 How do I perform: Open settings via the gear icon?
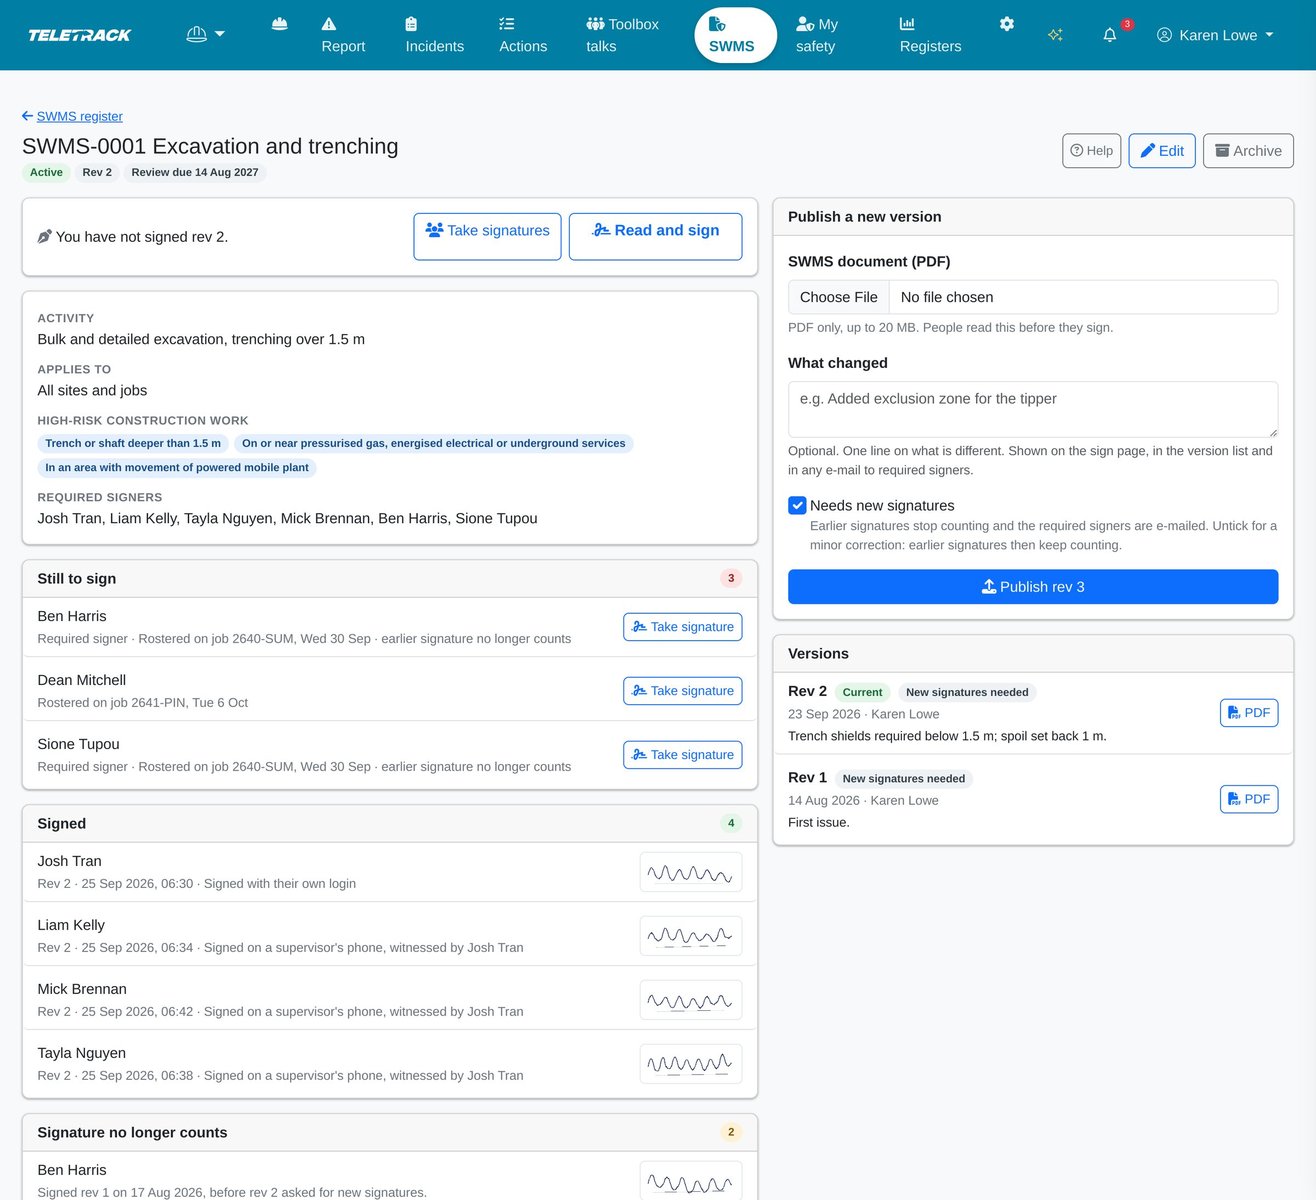pos(1007,24)
